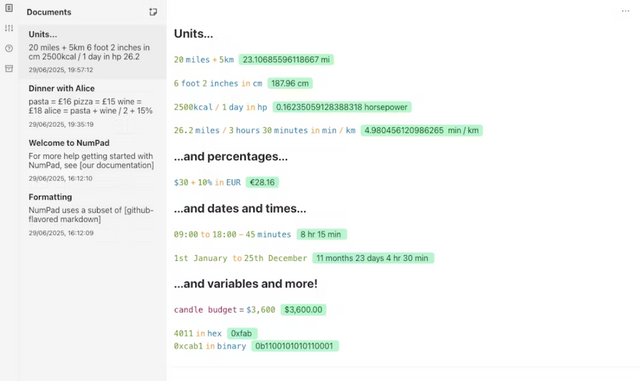
Task: Click the timestamp "29/06/2025, 19:57:12"
Action: pyautogui.click(x=61, y=70)
